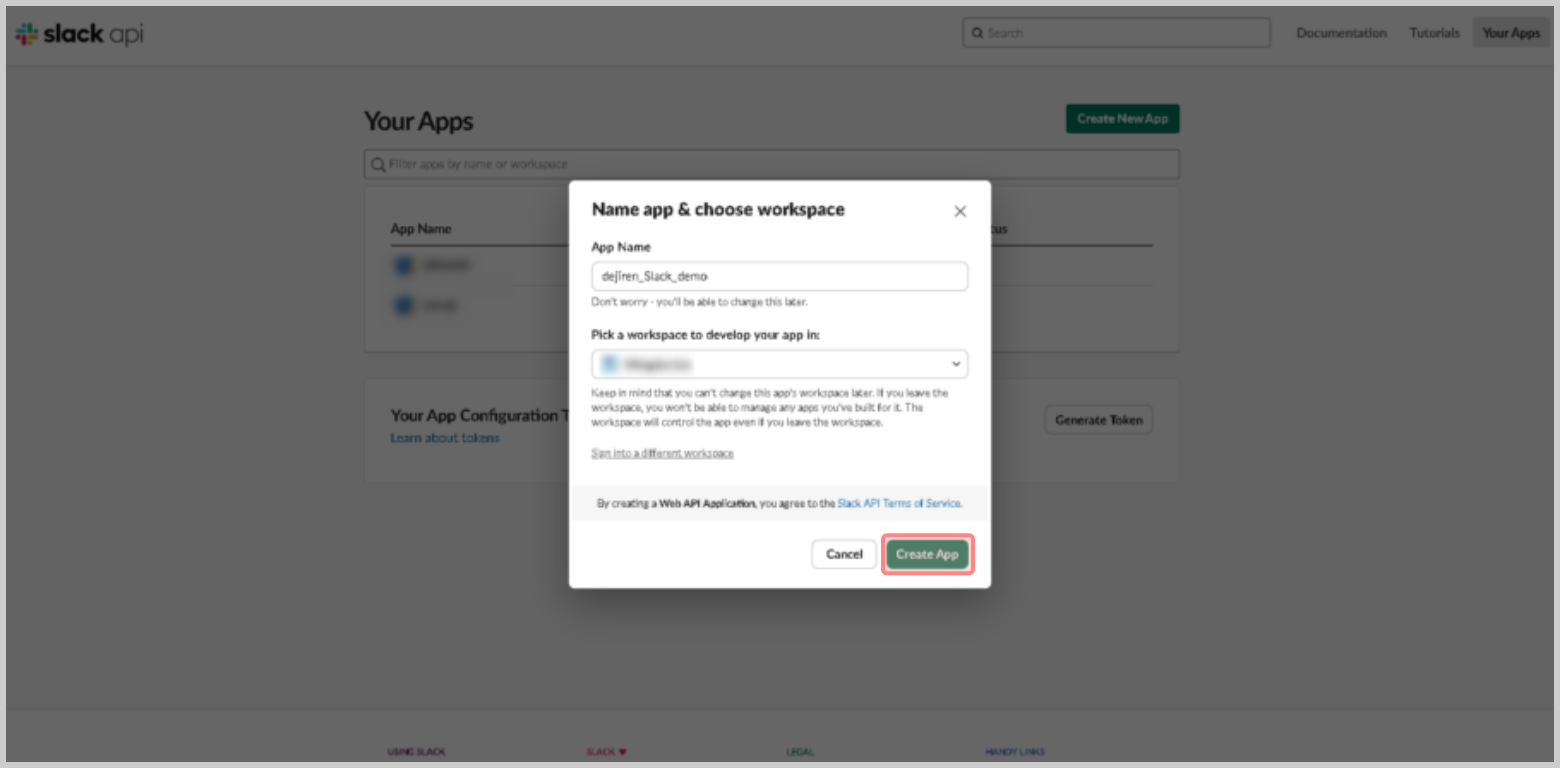Click the Filter apps by name field
Screen dimensions: 1560x768
[x=771, y=164]
